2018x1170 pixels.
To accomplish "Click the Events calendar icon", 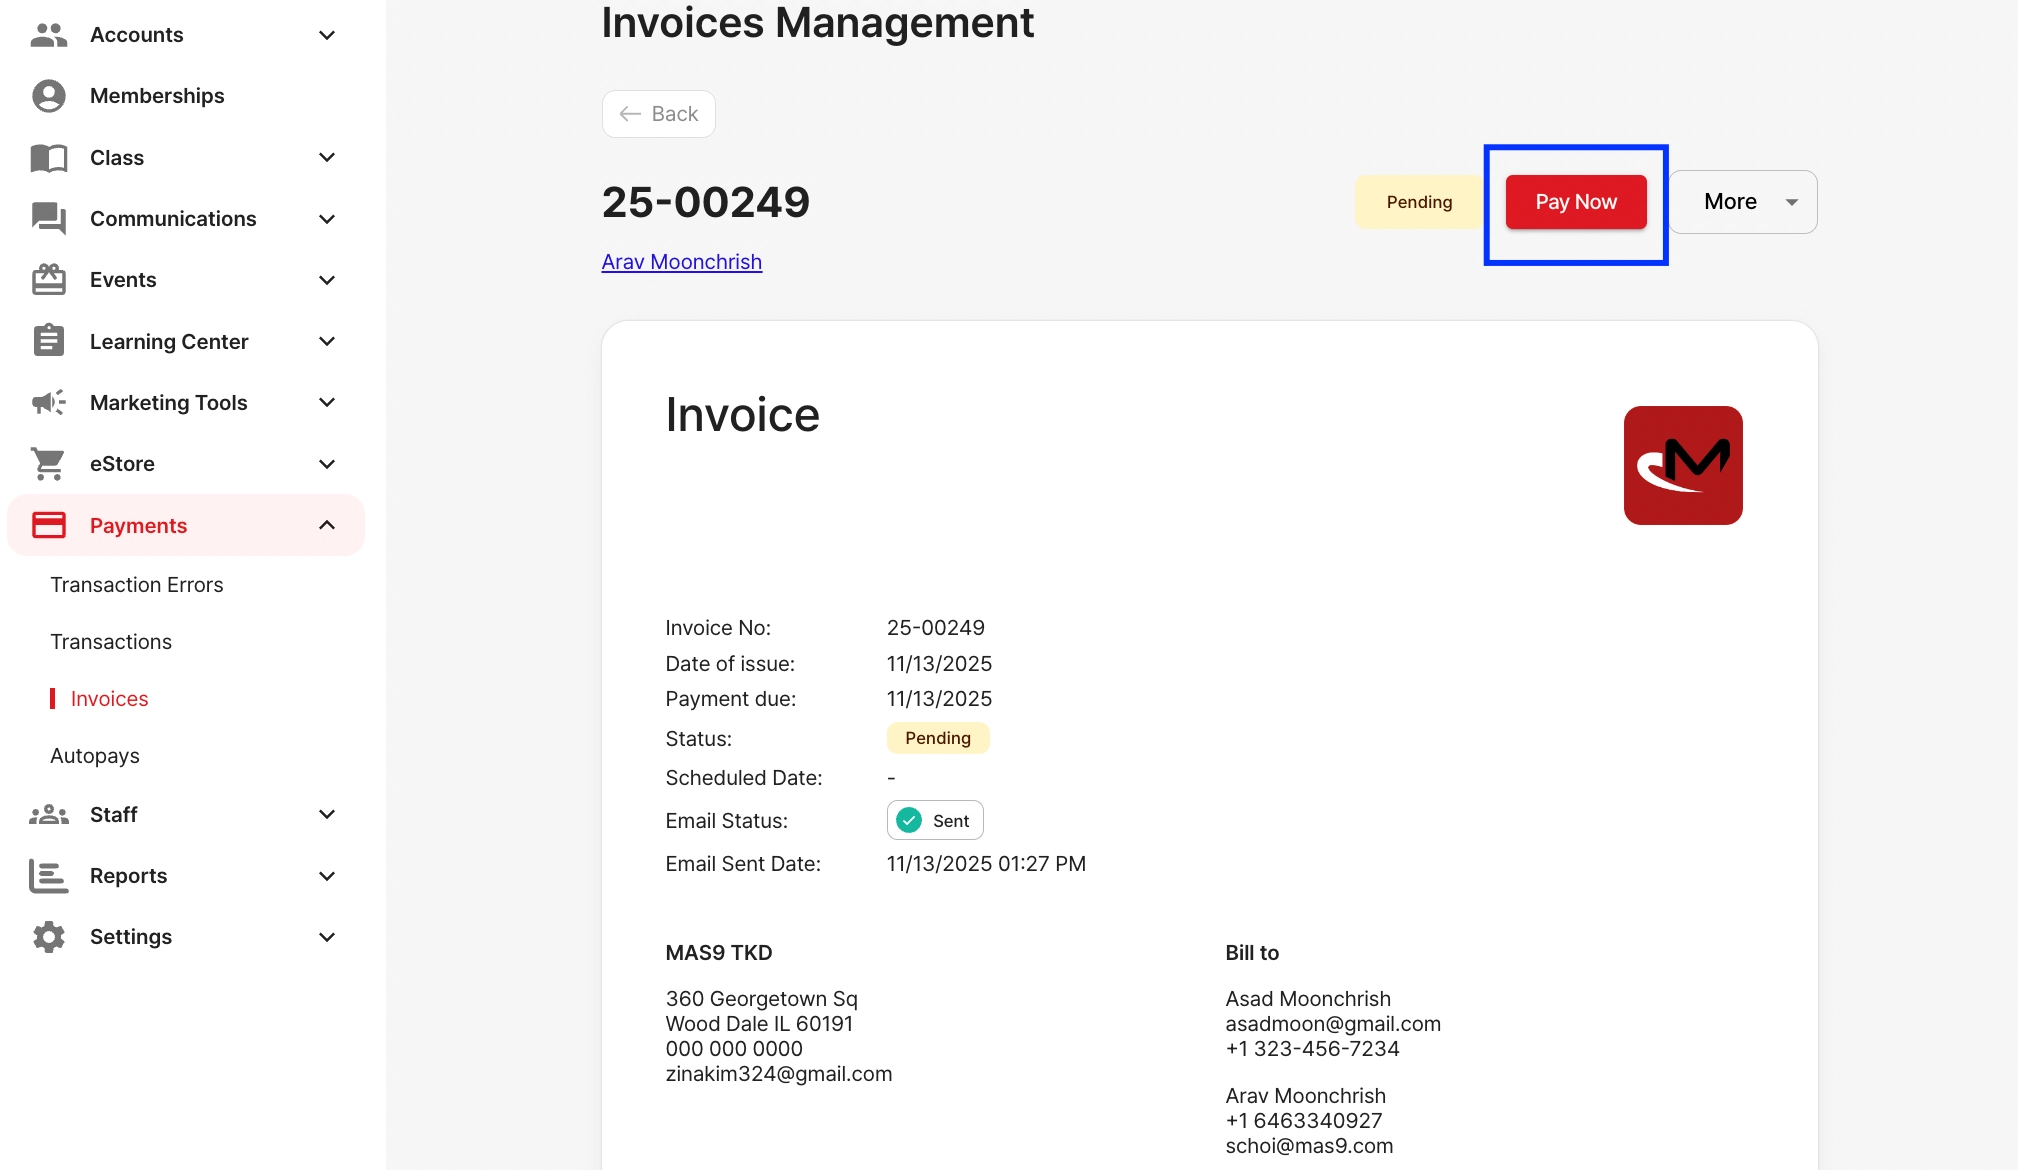I will tap(48, 280).
